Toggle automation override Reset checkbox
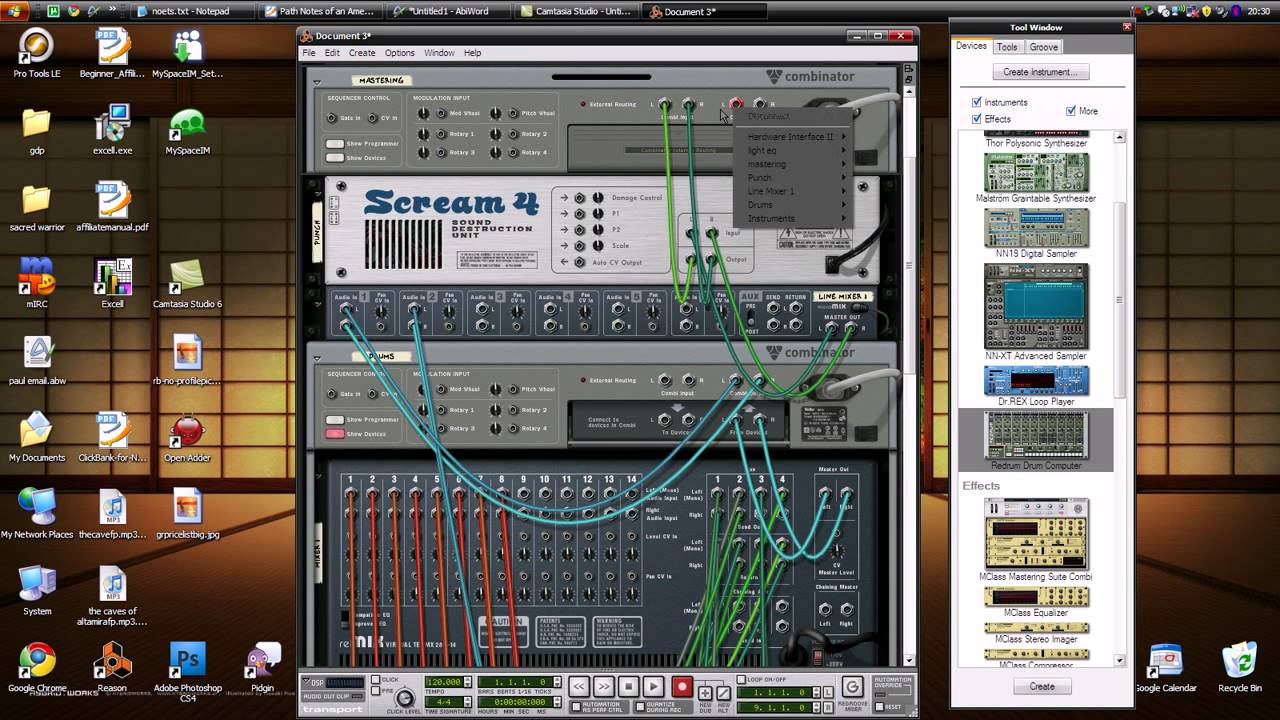1280x720 pixels. pyautogui.click(x=880, y=706)
